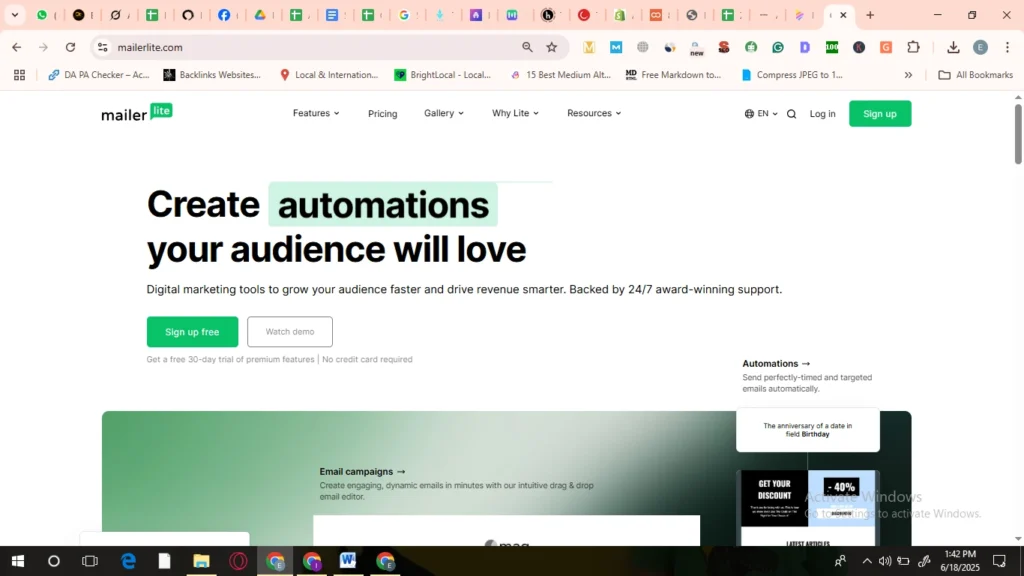The height and width of the screenshot is (576, 1024).
Task: Open the All Bookmarks folder
Action: pyautogui.click(x=976, y=75)
